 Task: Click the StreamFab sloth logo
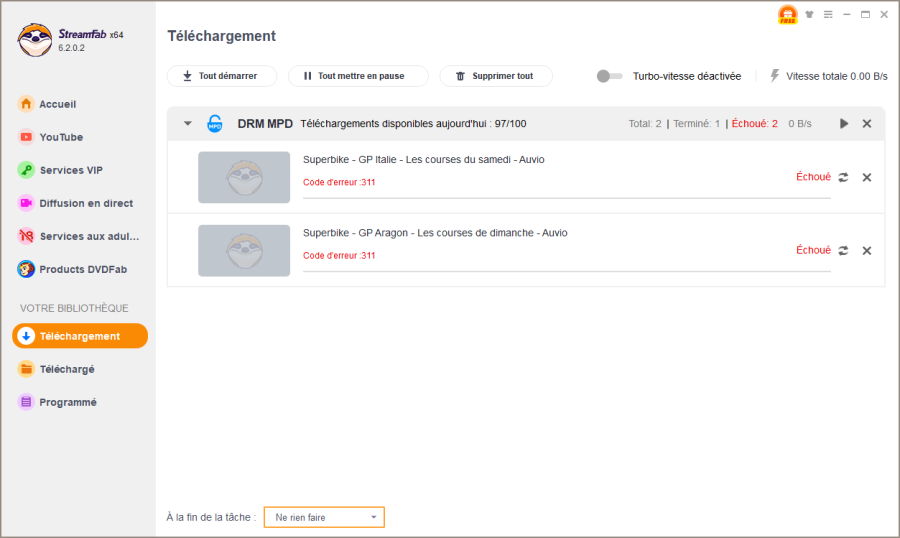pos(35,40)
